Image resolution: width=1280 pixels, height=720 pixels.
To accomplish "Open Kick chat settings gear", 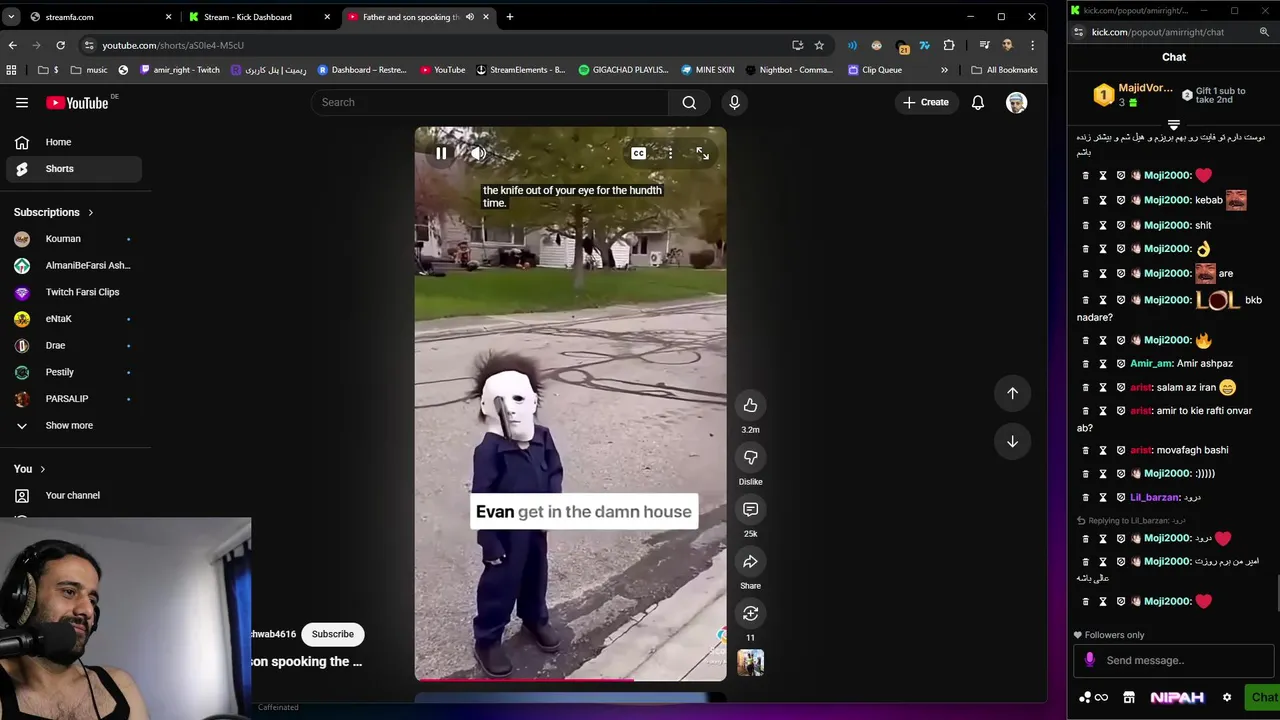I will [1227, 697].
